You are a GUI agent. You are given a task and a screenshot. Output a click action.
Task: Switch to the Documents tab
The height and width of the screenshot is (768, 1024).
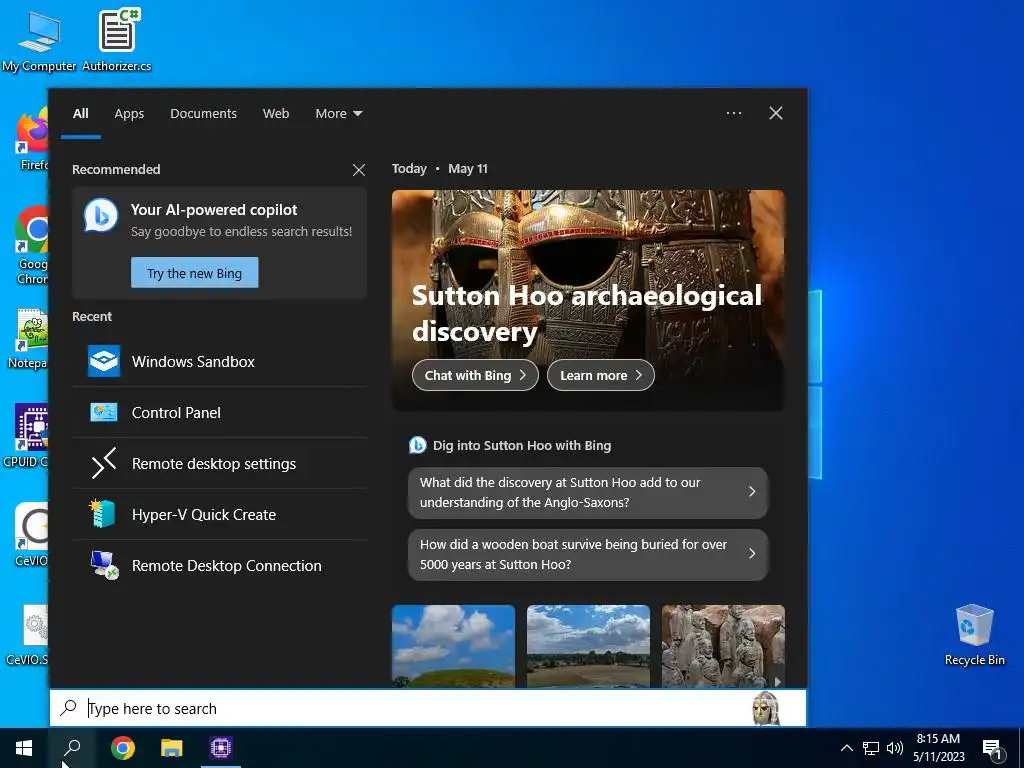(203, 114)
